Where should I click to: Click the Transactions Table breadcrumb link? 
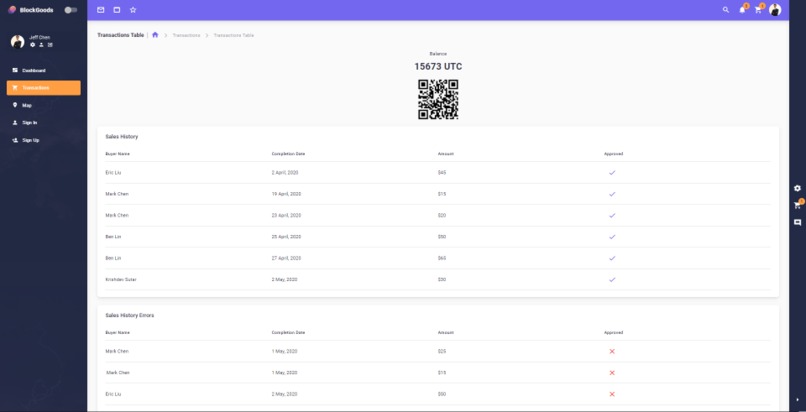click(x=233, y=35)
